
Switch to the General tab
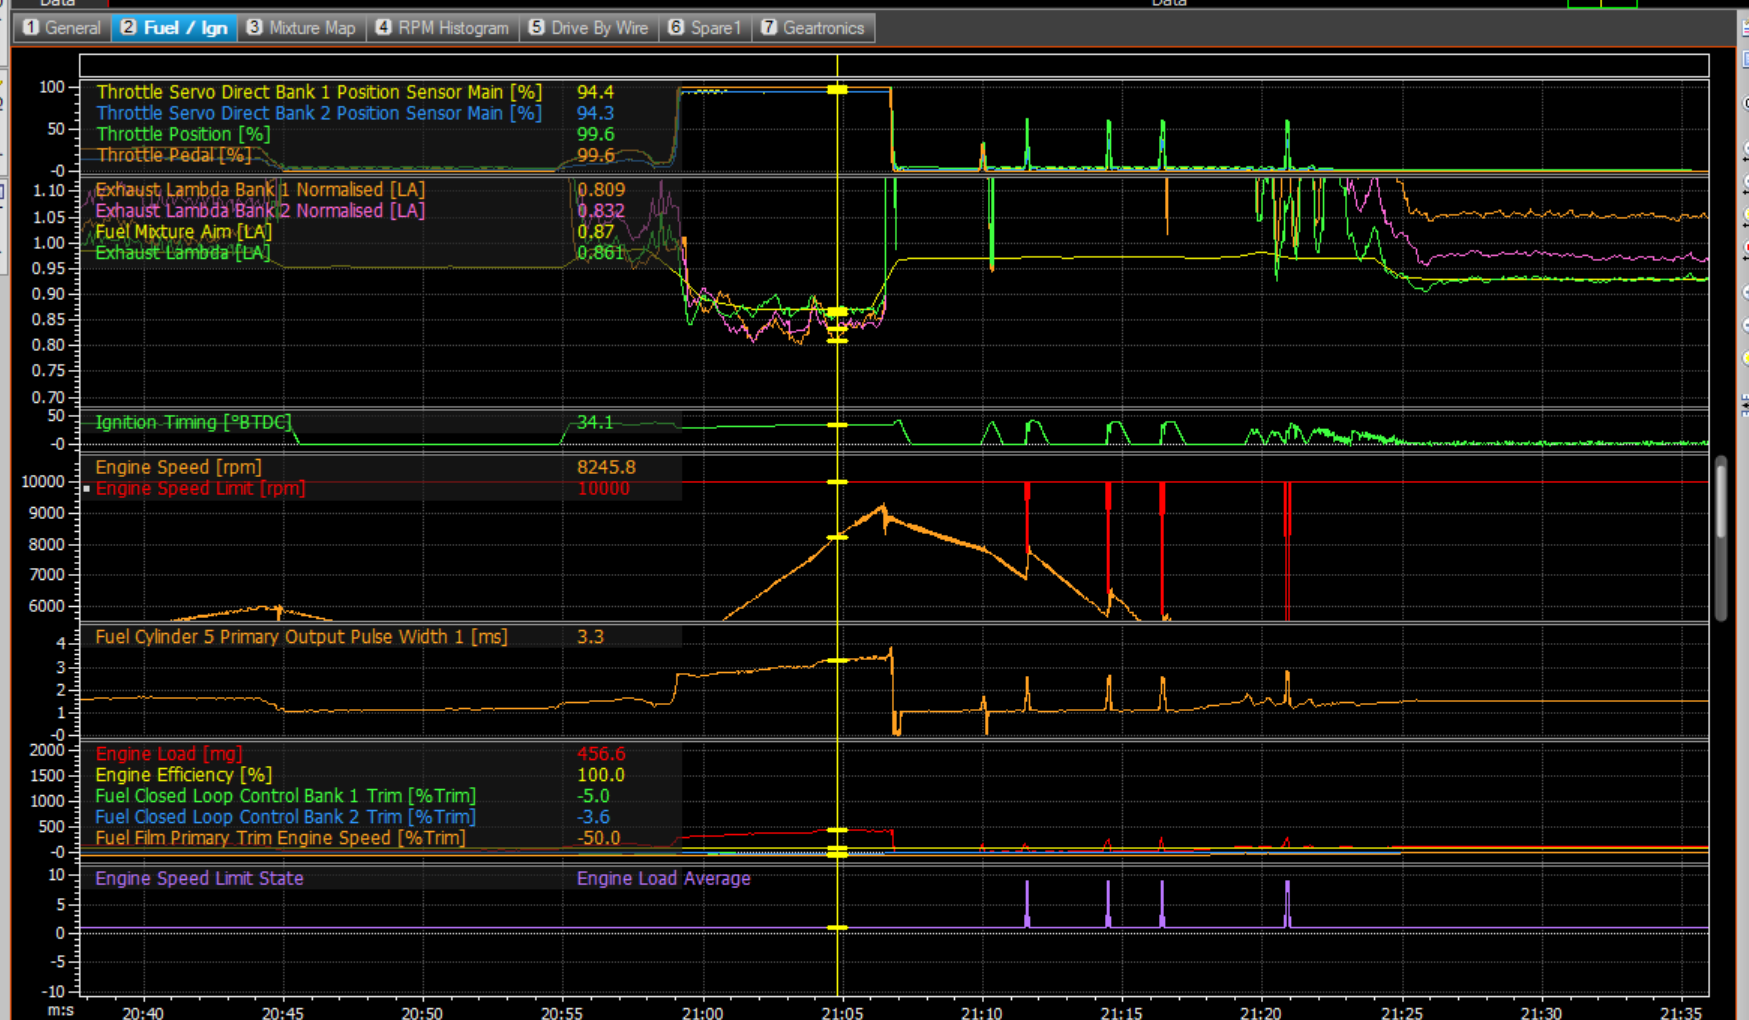click(62, 28)
